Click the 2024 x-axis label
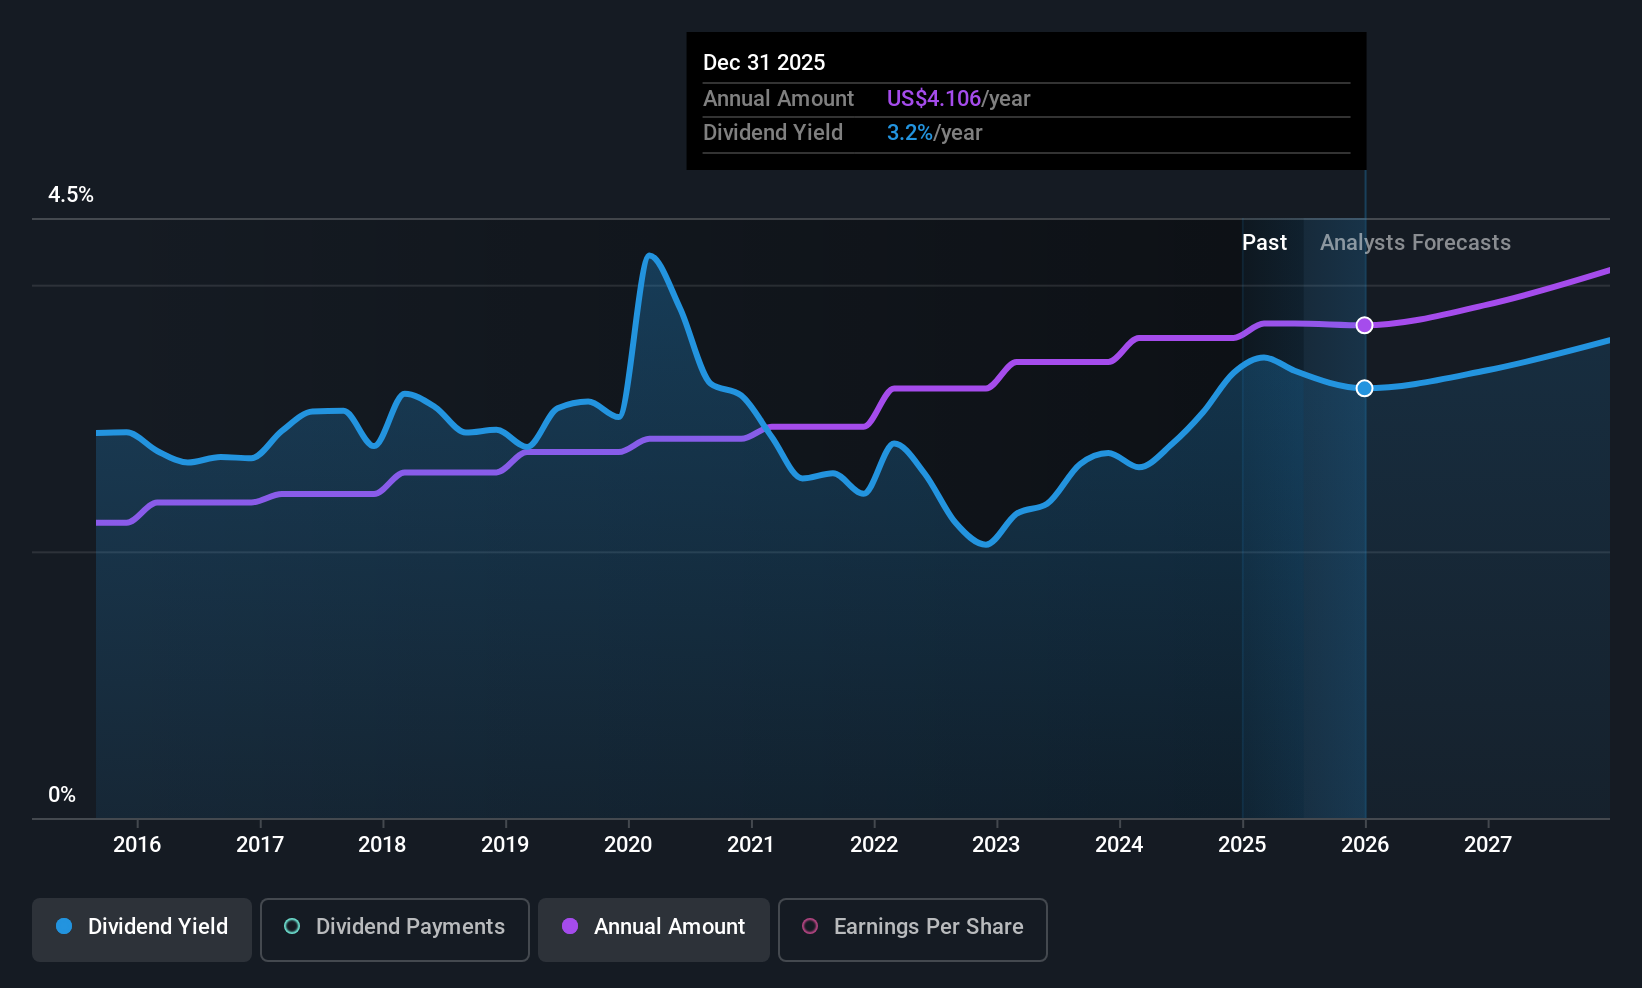1642x988 pixels. [1119, 844]
